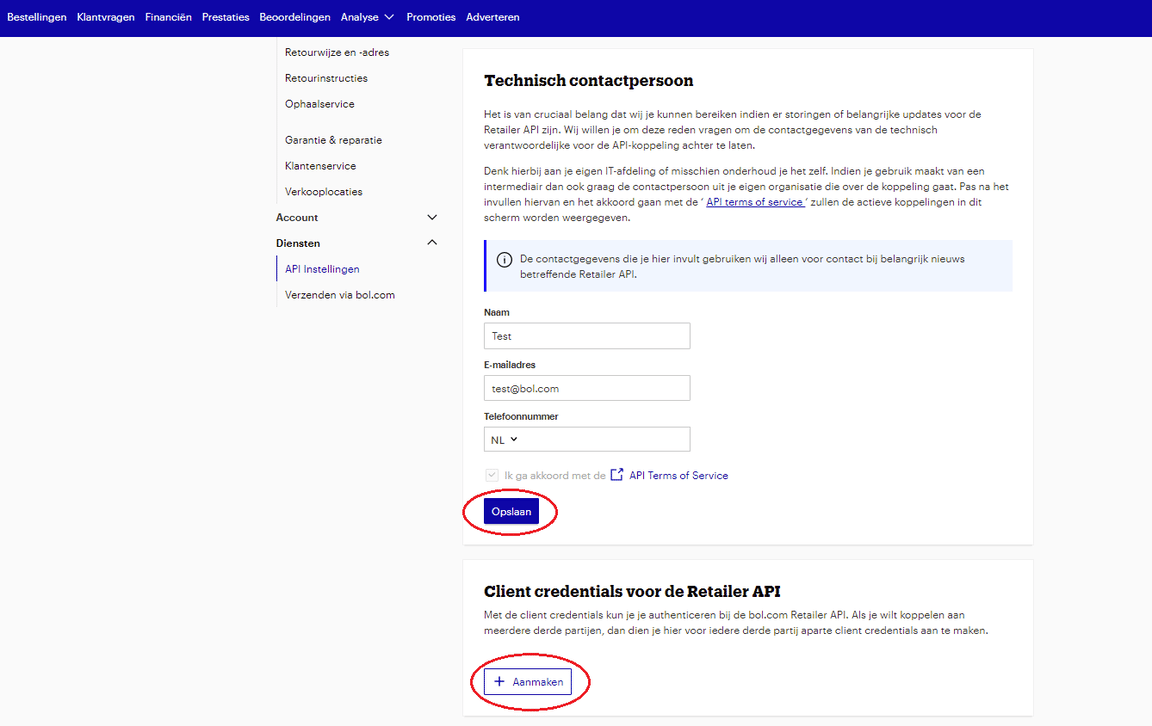Open Ophaalservice sidebar item
The image size is (1152, 726).
(x=320, y=104)
